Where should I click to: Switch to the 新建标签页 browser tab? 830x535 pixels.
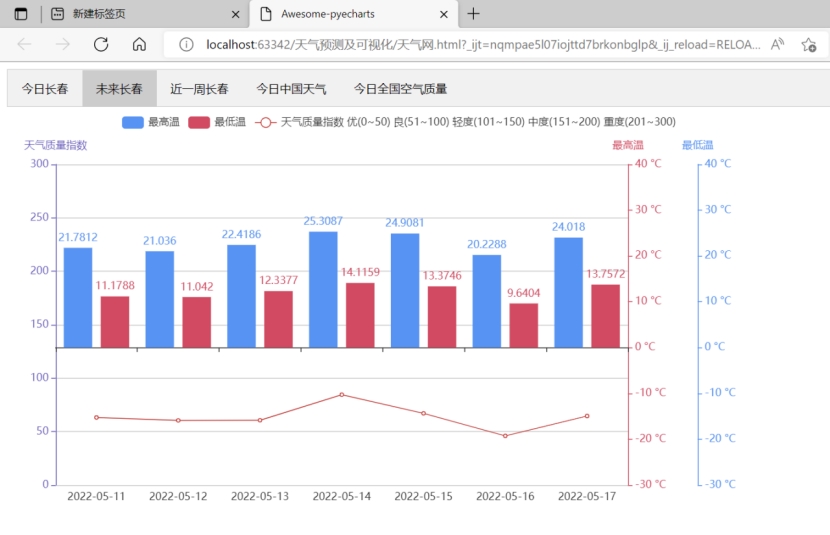(143, 14)
